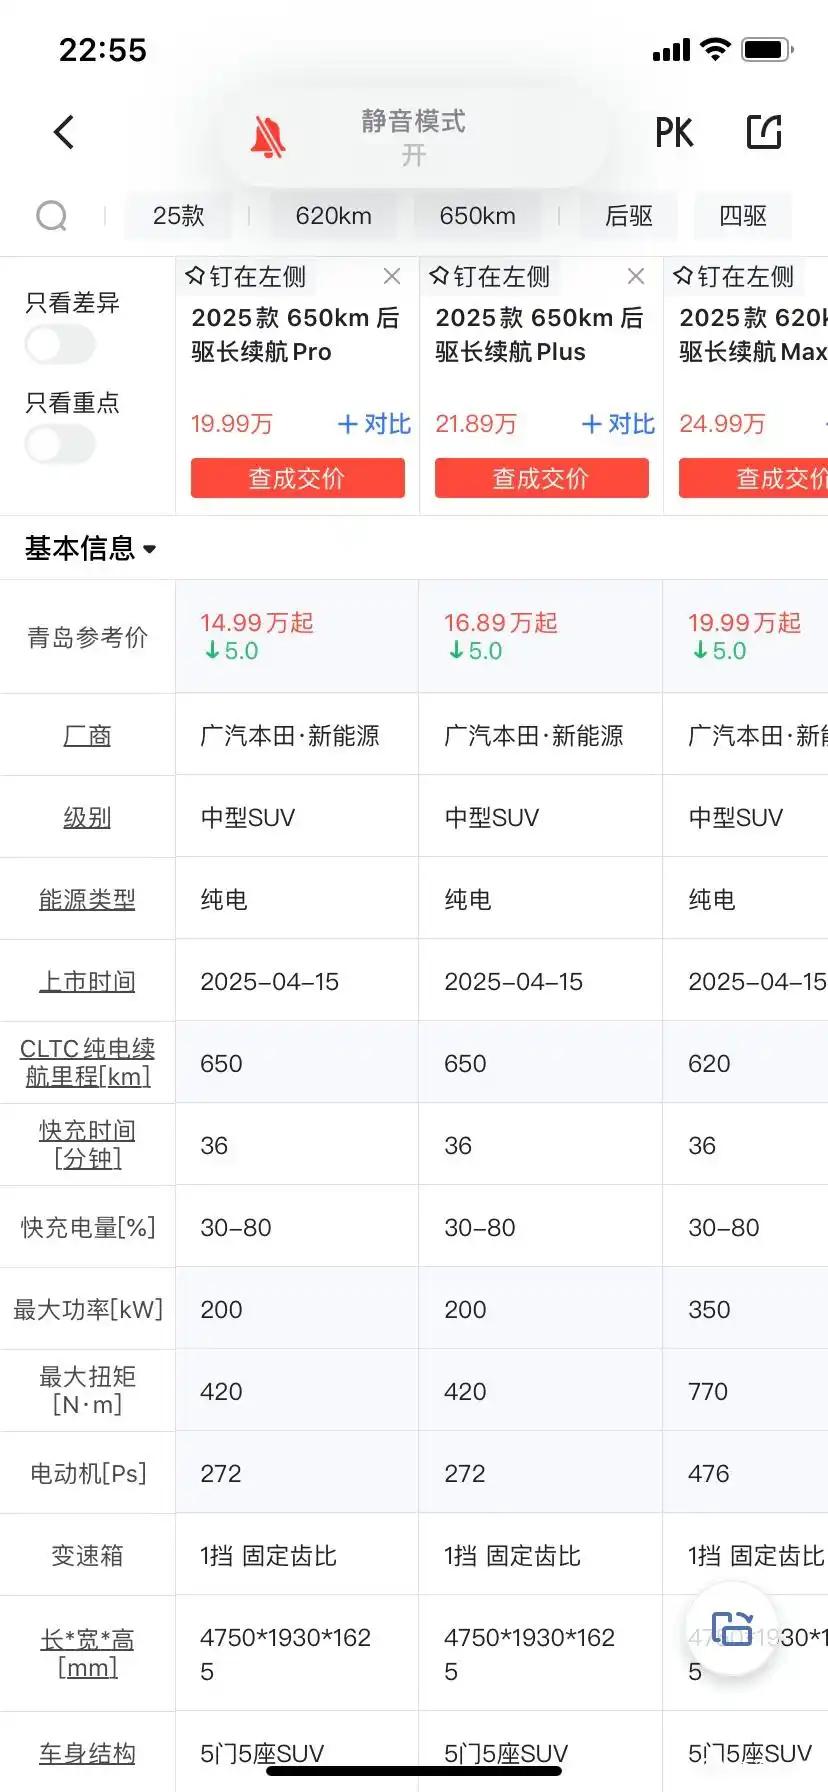Screen dimensions: 828x1792
Task: Add the 19.99万 Pro model to 对比
Action: (x=375, y=424)
